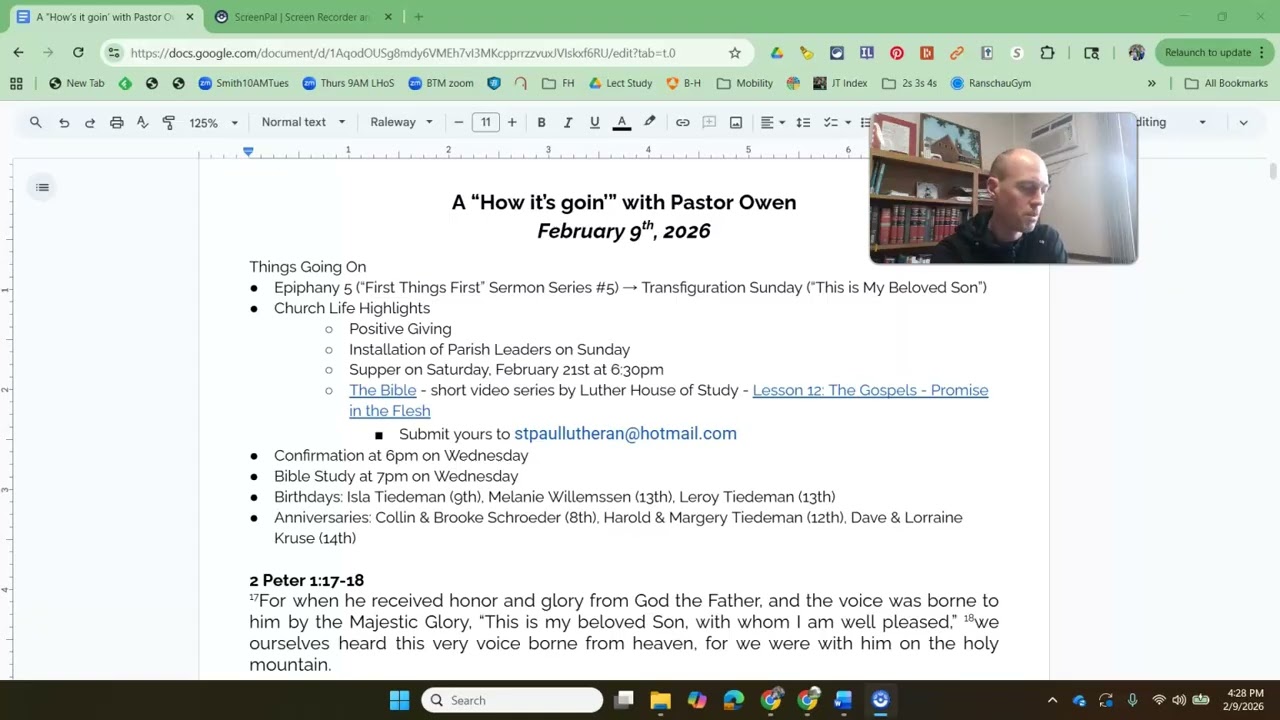
Task: Print the document
Action: click(x=116, y=122)
